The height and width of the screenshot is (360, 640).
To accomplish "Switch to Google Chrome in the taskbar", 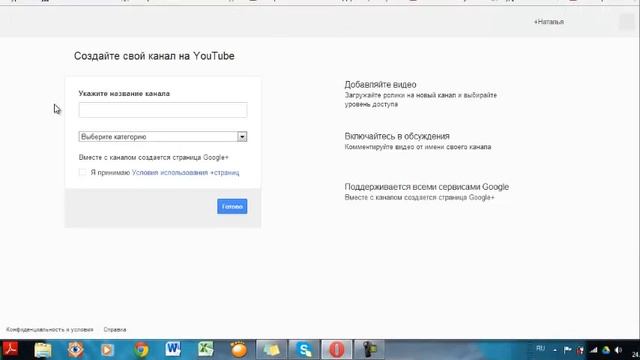I will tap(141, 350).
